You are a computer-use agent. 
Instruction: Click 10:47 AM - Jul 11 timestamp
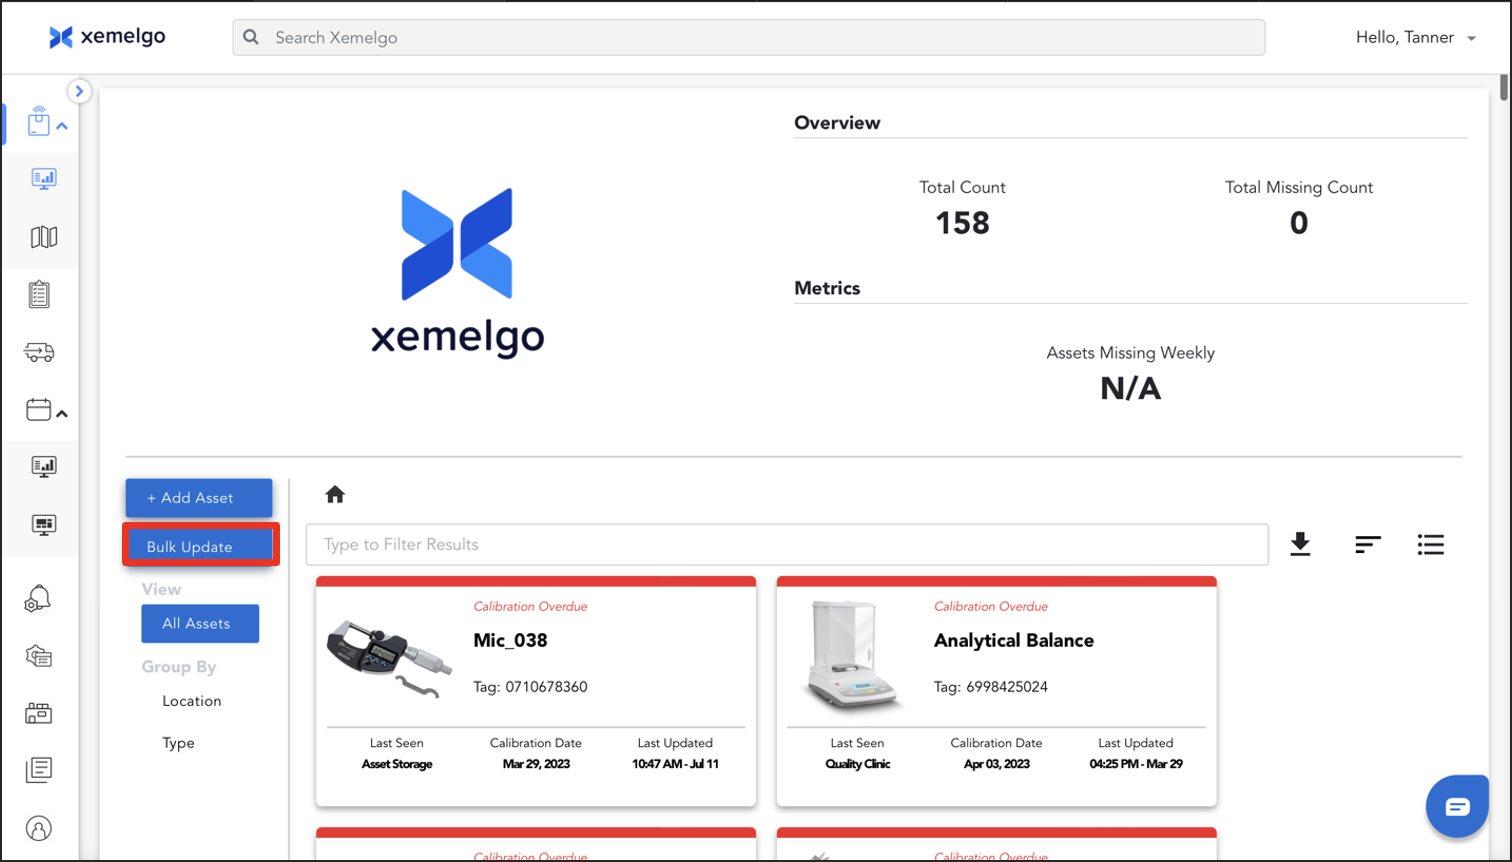675,764
